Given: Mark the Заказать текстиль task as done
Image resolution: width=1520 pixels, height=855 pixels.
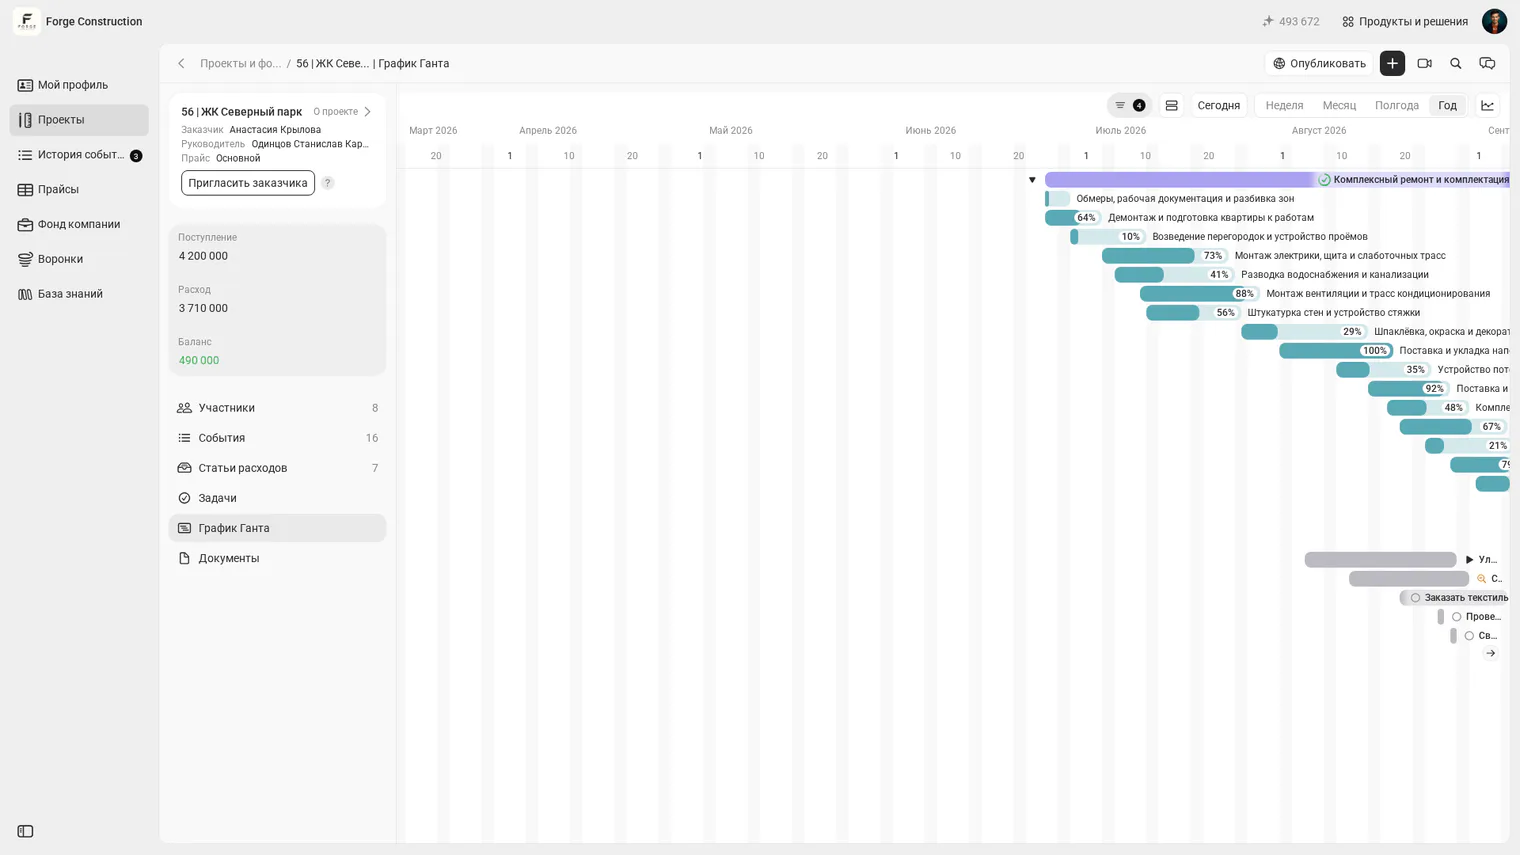Looking at the screenshot, I should click(x=1415, y=597).
